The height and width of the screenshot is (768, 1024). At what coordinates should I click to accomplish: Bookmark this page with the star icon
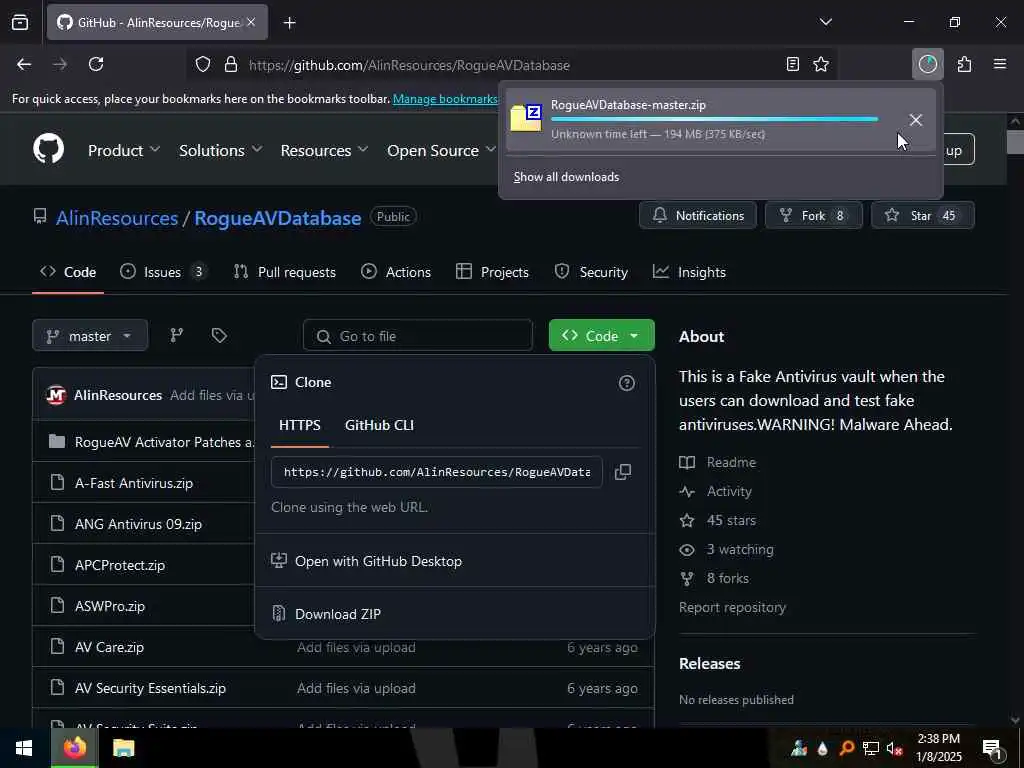click(821, 65)
